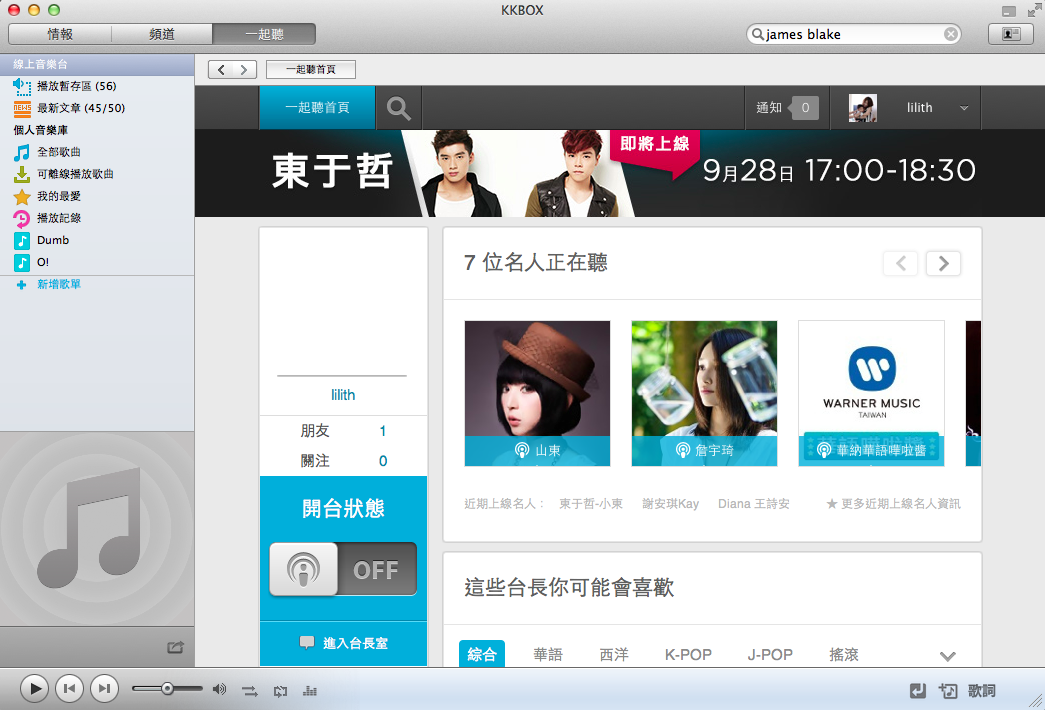Screen dimensions: 1045x710
Task: Select the 華語 genre tab
Action: pyautogui.click(x=548, y=655)
